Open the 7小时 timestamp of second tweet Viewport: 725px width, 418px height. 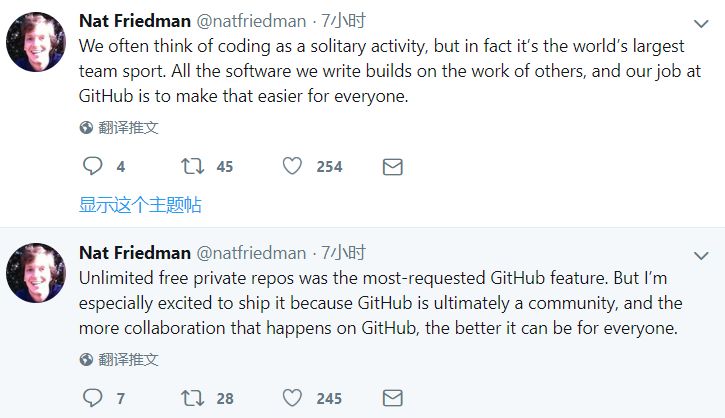344,253
